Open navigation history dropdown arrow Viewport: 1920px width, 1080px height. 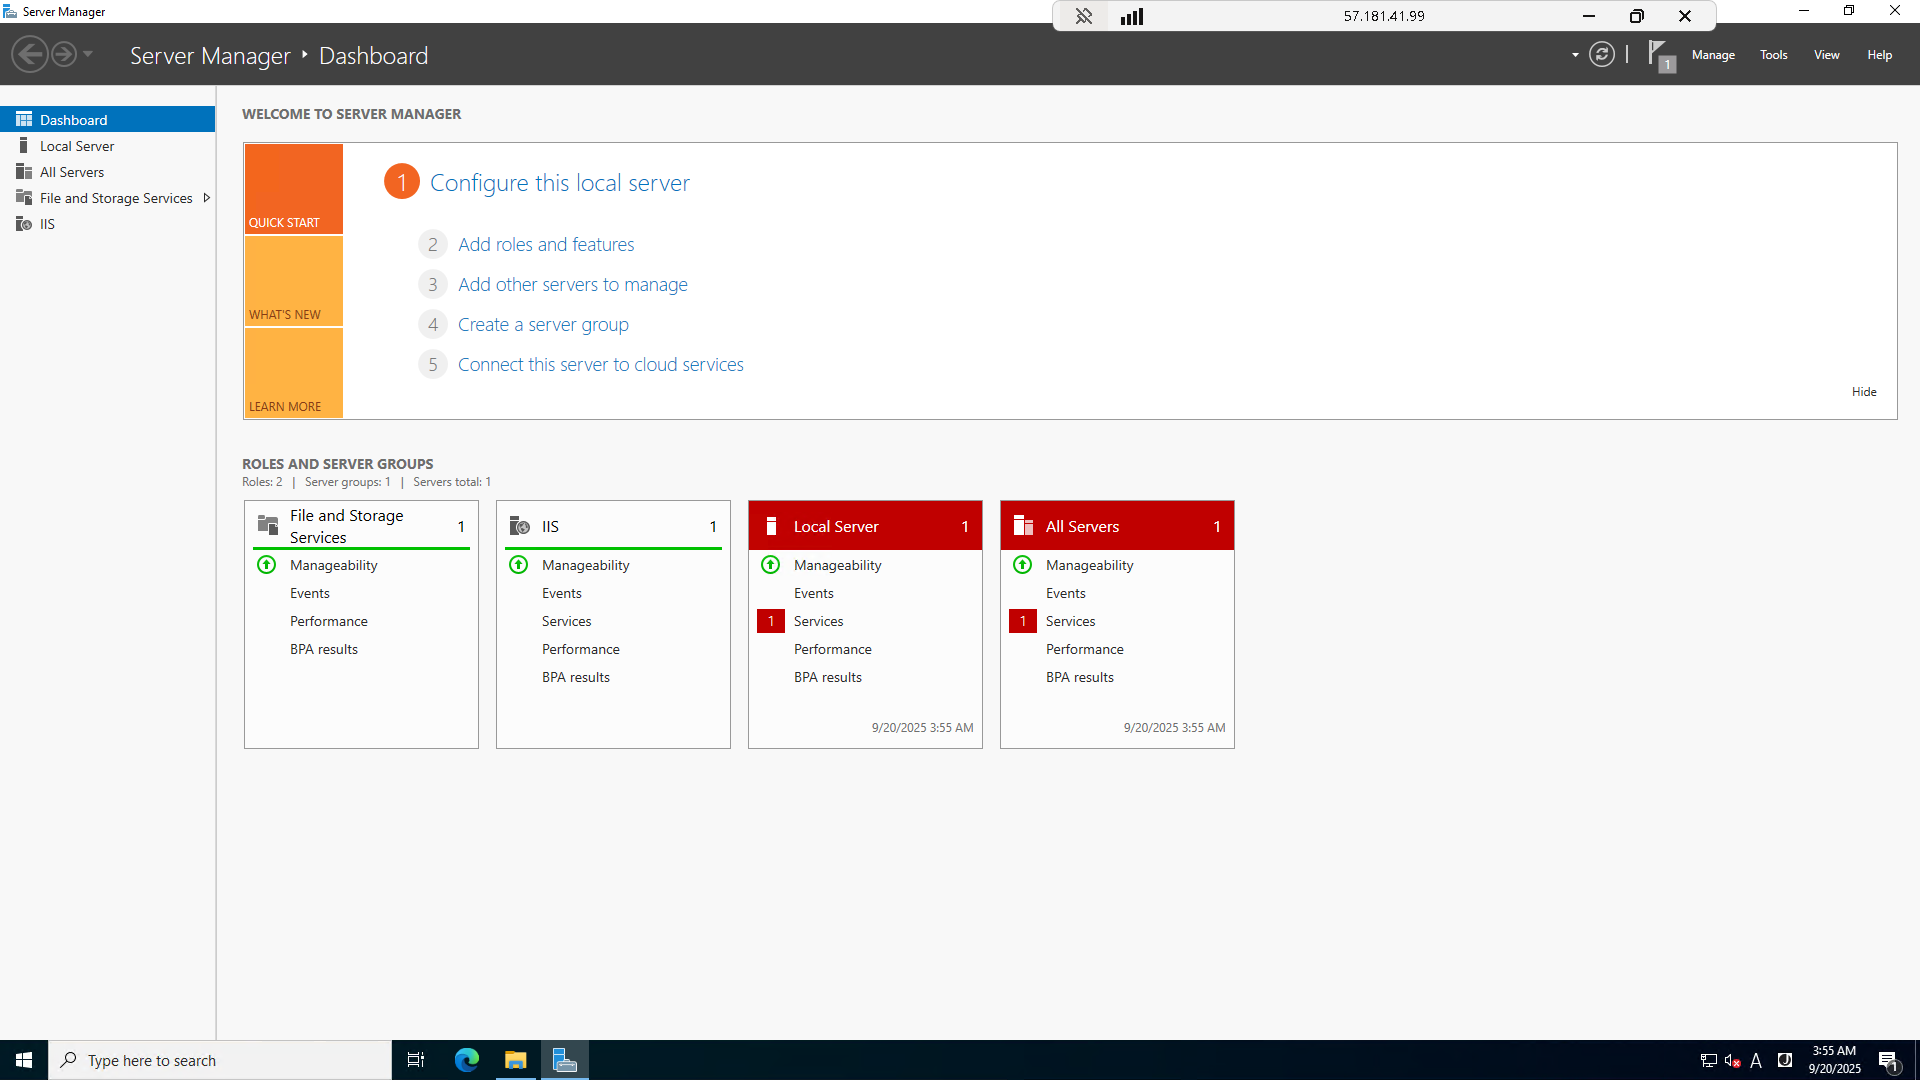[88, 55]
